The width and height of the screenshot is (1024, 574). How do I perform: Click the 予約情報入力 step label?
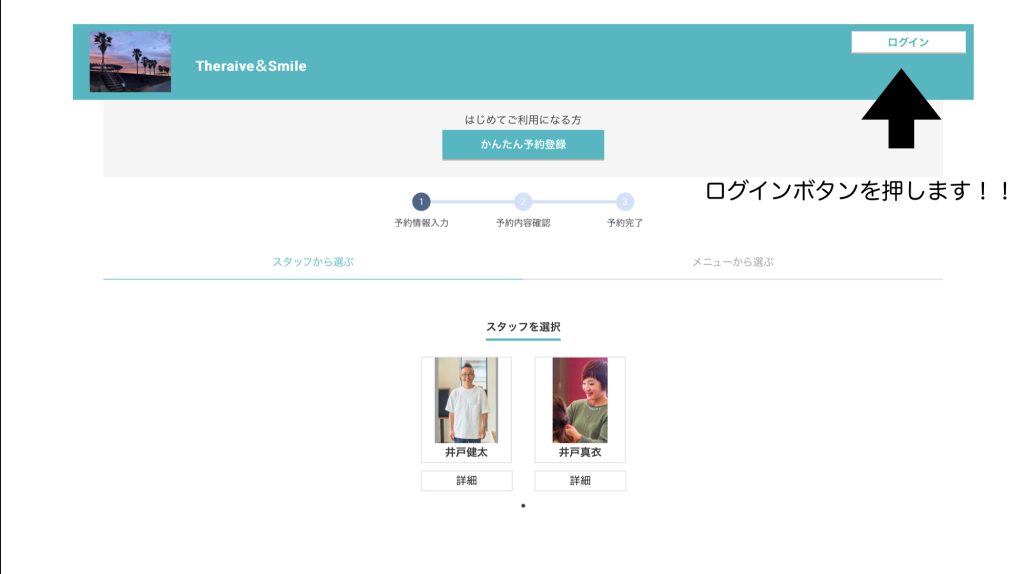tap(421, 223)
